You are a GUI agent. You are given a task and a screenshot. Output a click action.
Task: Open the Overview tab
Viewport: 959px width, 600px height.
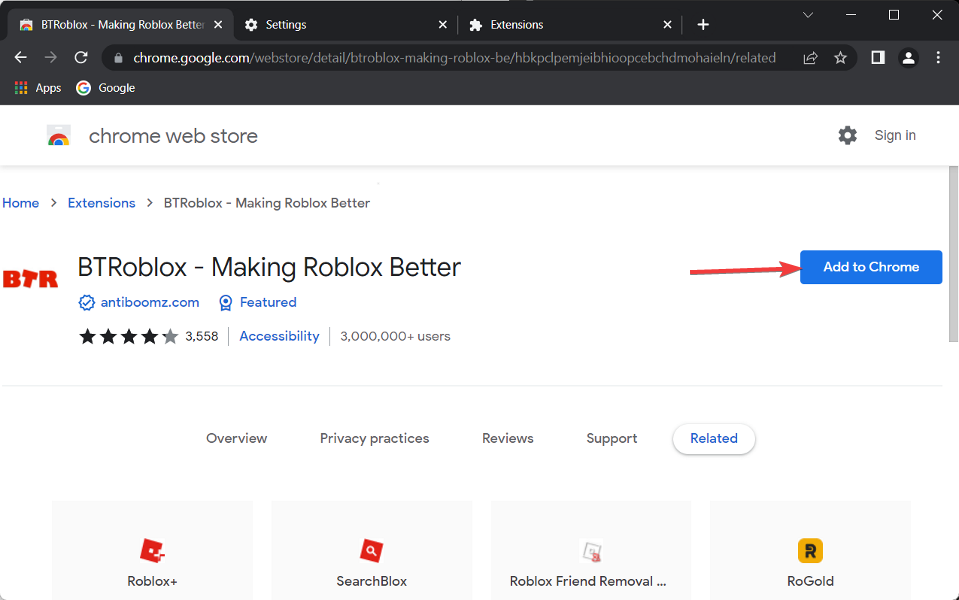click(237, 439)
